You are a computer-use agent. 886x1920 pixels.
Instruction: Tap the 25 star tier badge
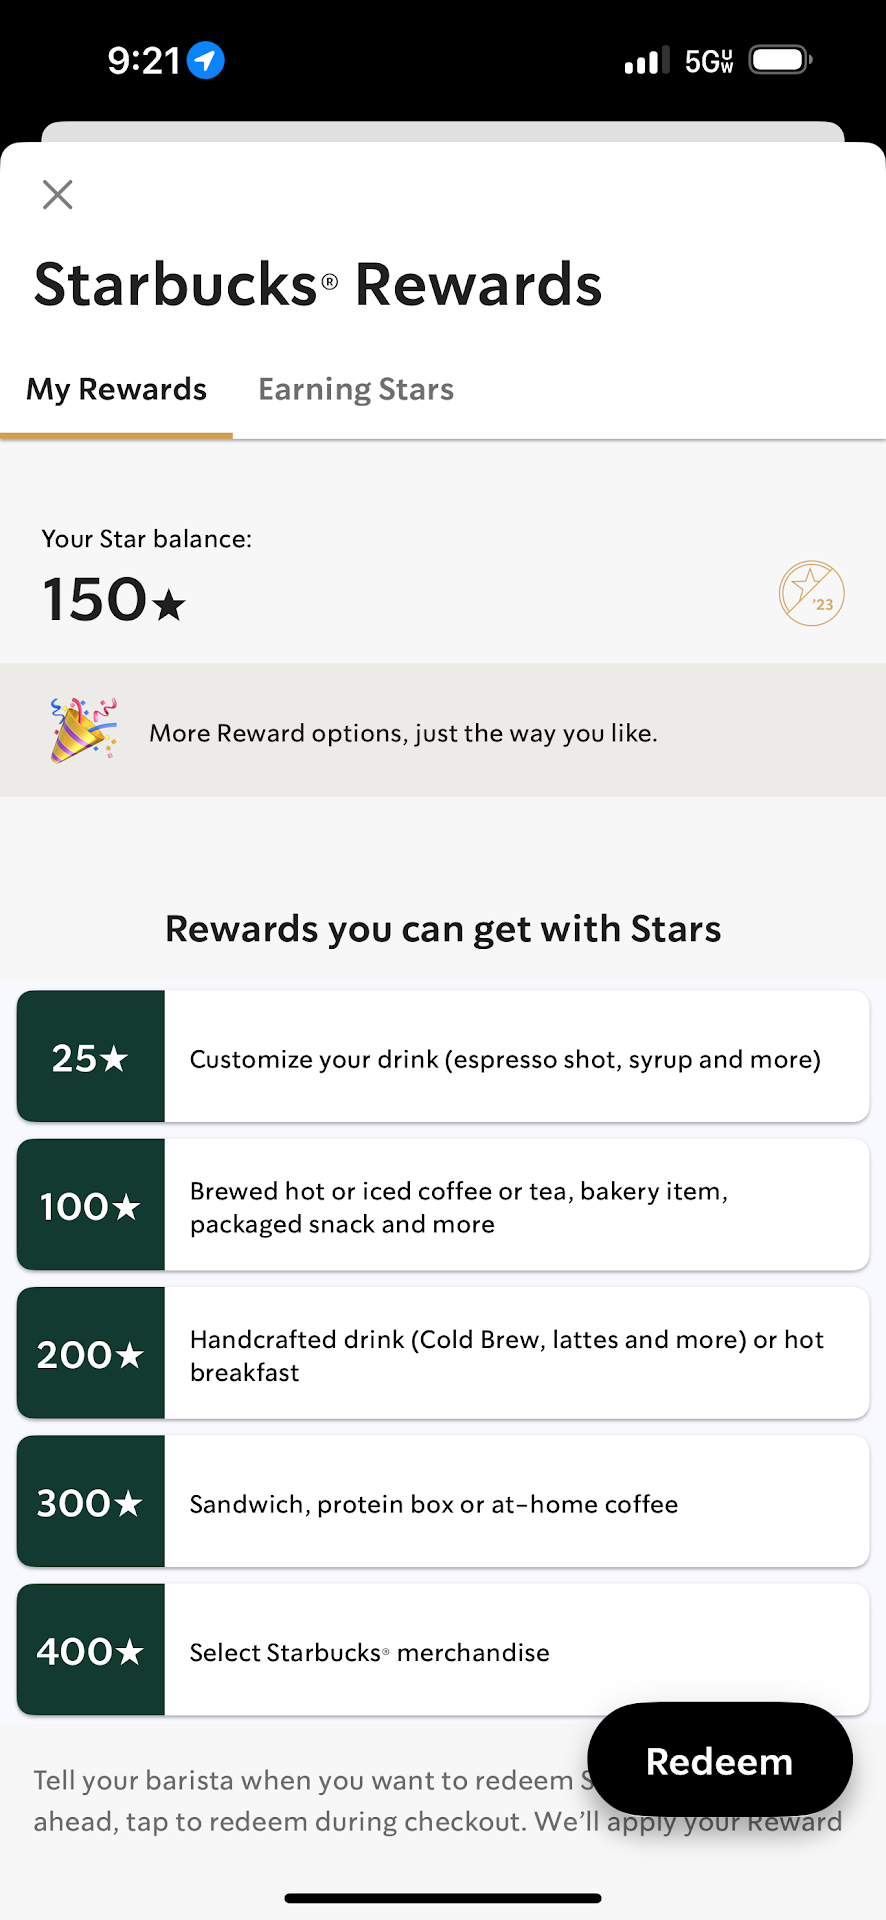pos(91,1057)
